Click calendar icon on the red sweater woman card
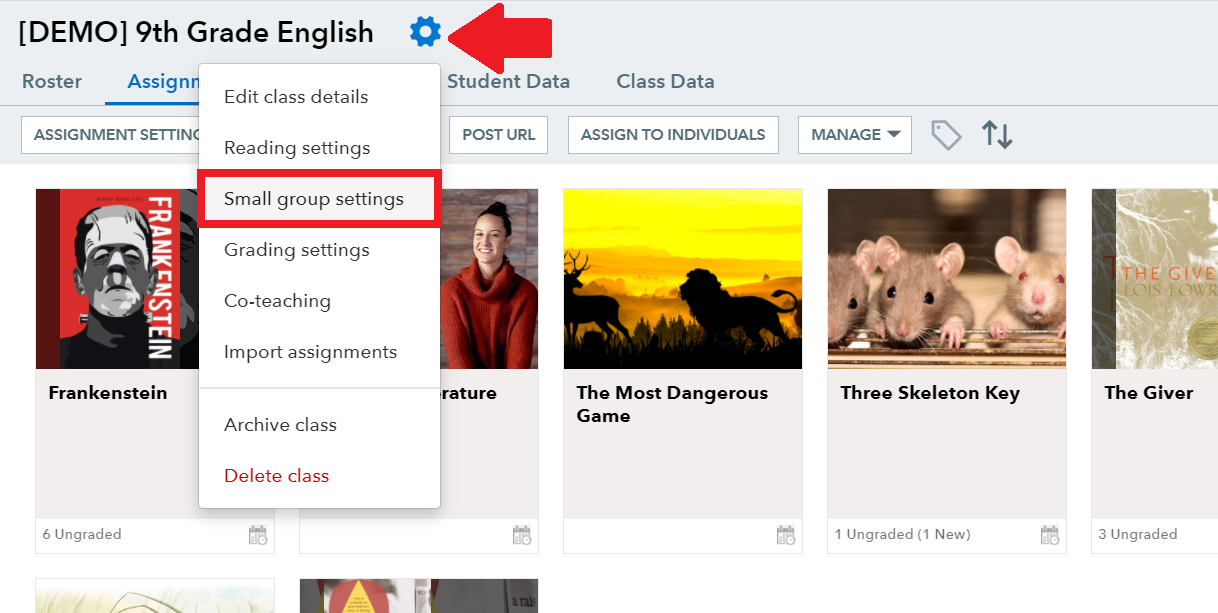The image size is (1218, 613). 522,535
